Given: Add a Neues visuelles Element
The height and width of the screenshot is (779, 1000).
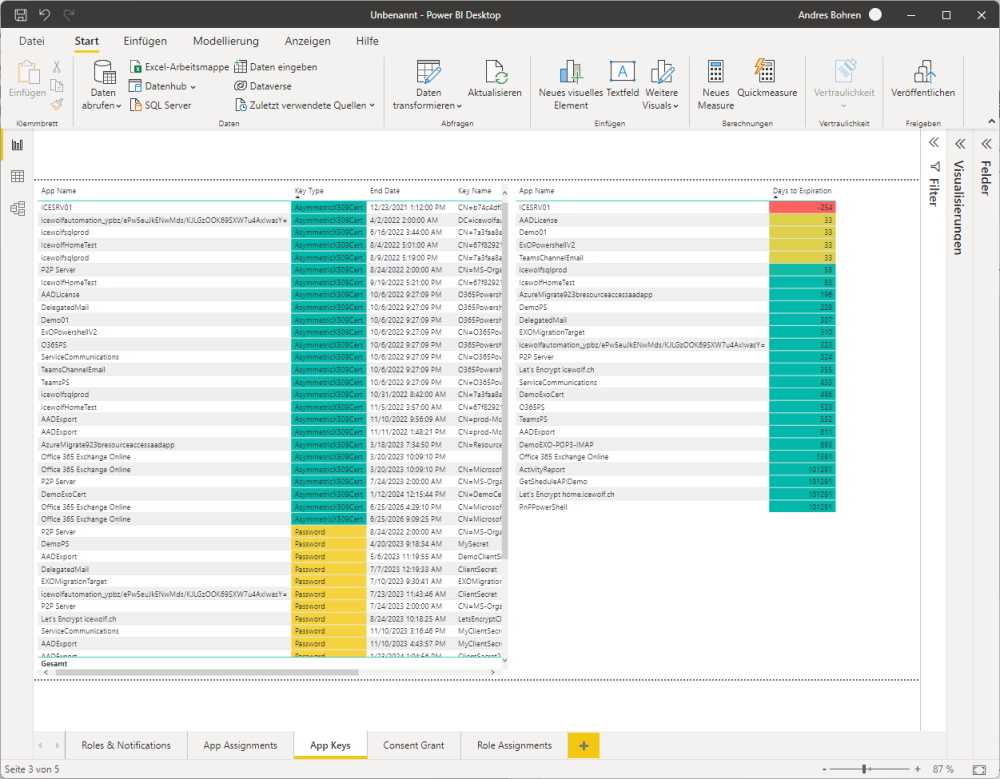Looking at the screenshot, I should (571, 85).
